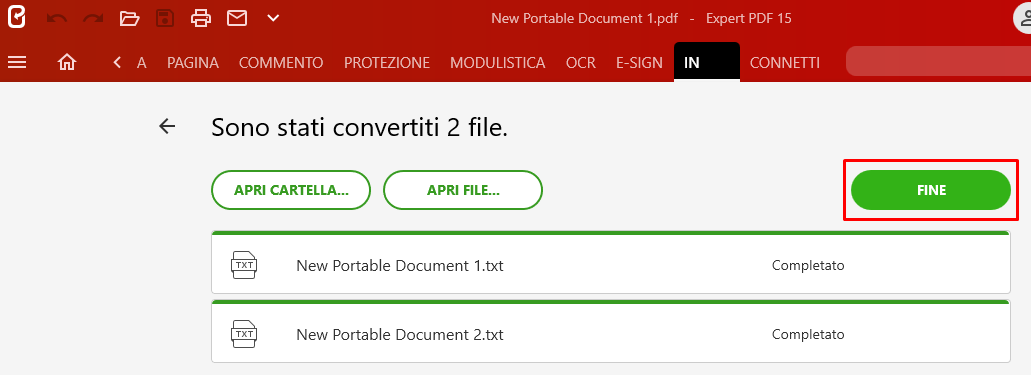Screen dimensions: 1031x375
Task: Click the back arrow beside conversion heading
Action: tap(168, 126)
